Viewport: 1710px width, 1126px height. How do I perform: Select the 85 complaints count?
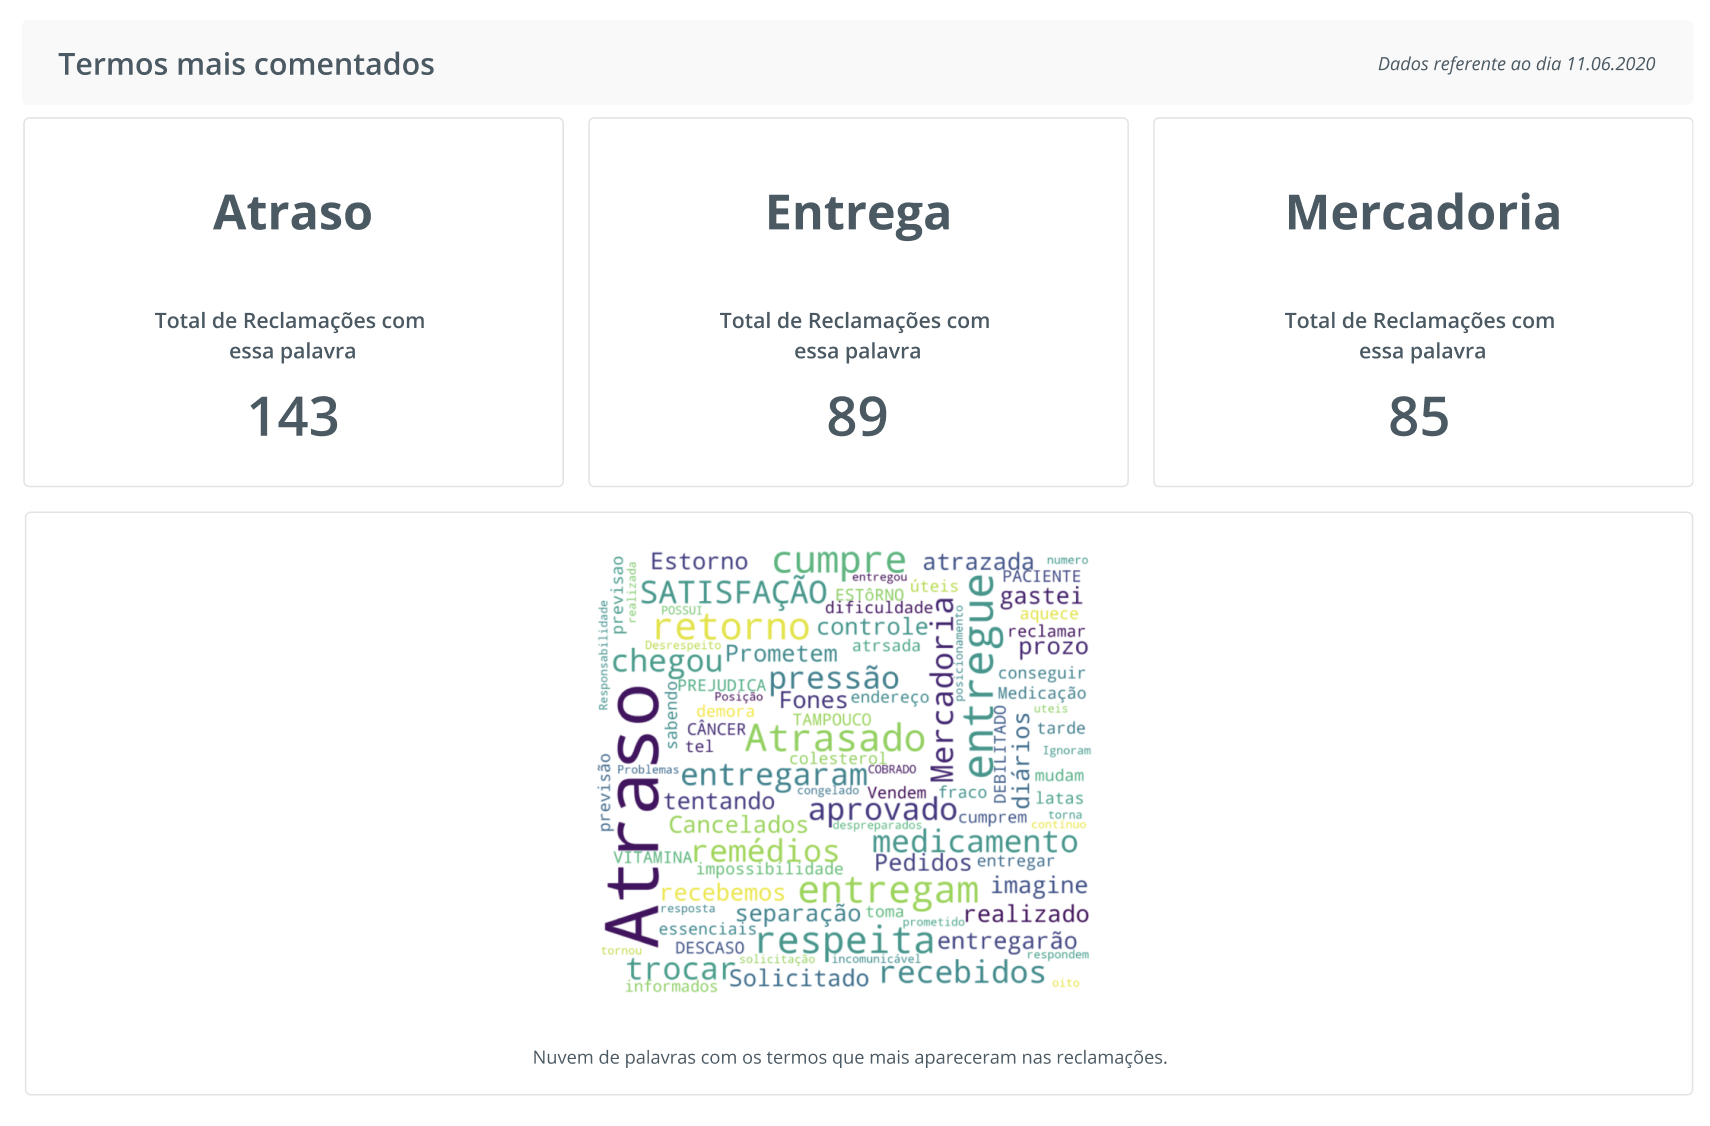point(1418,416)
